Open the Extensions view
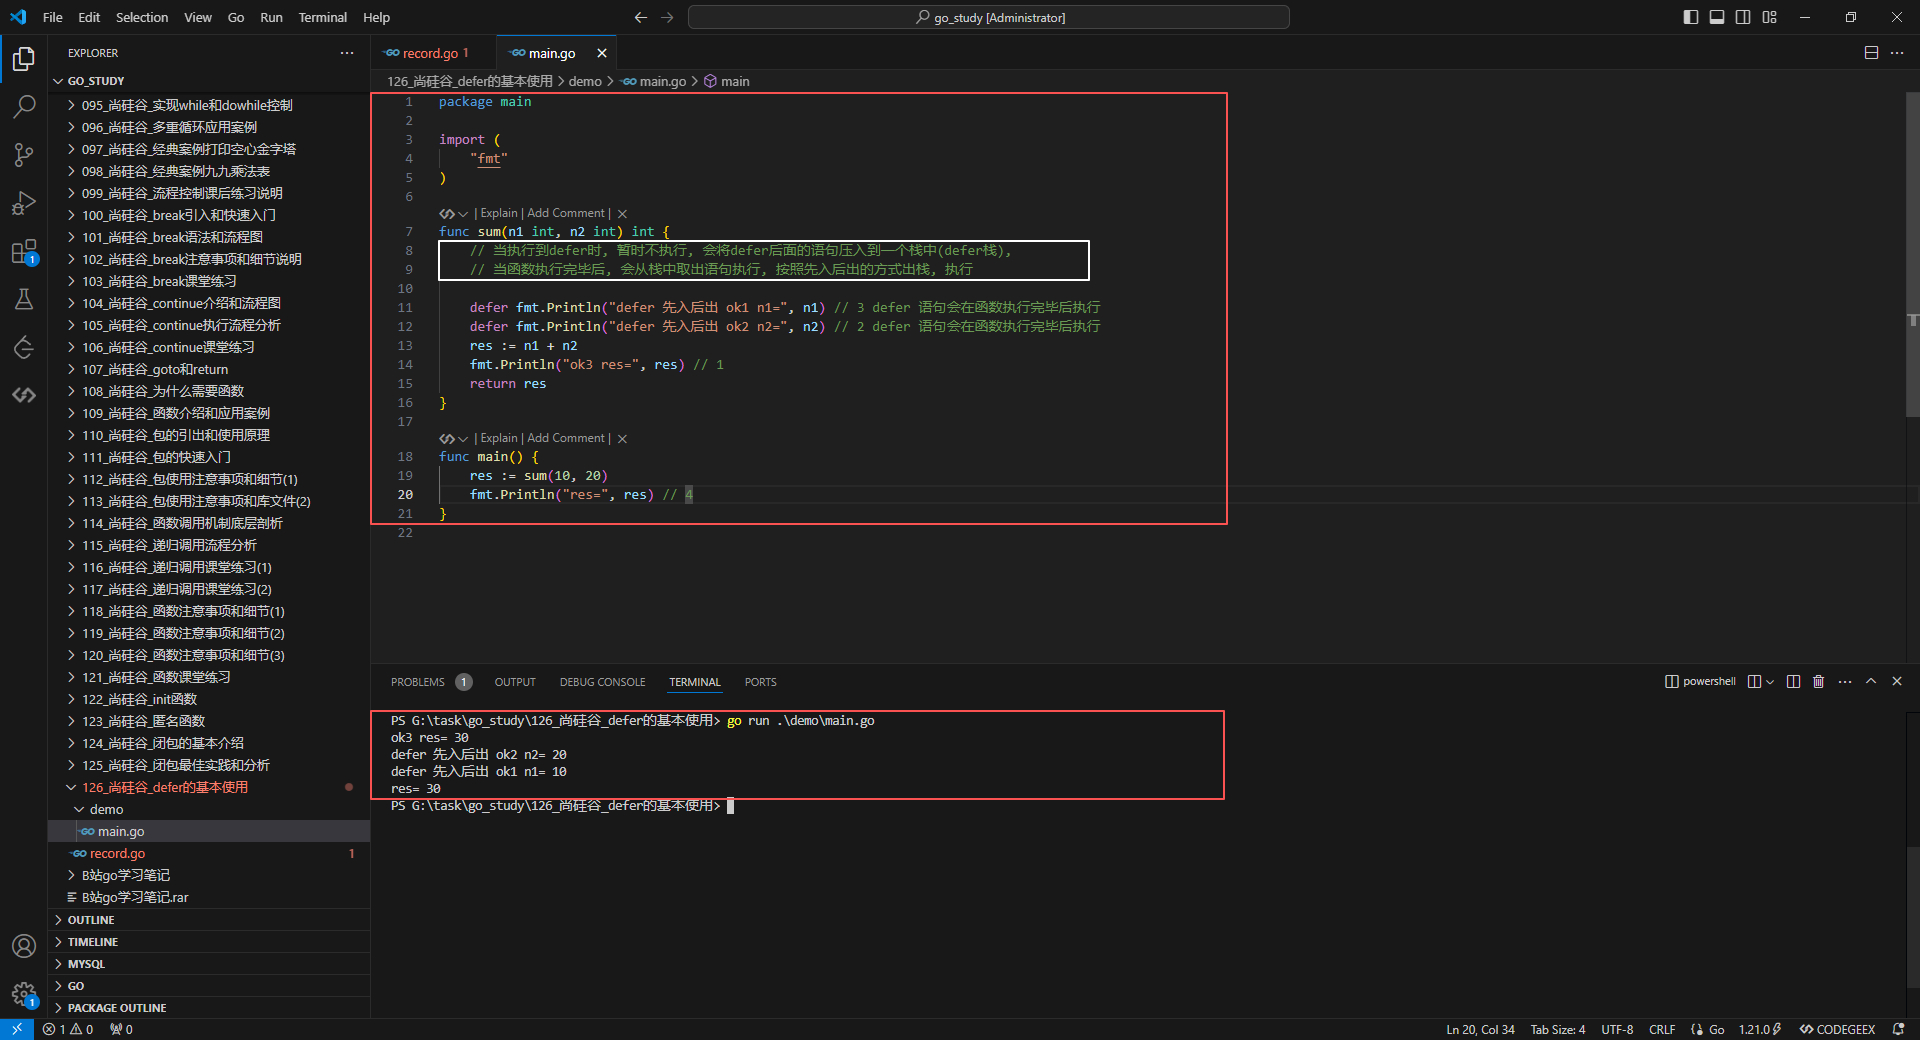The image size is (1920, 1040). pos(24,251)
